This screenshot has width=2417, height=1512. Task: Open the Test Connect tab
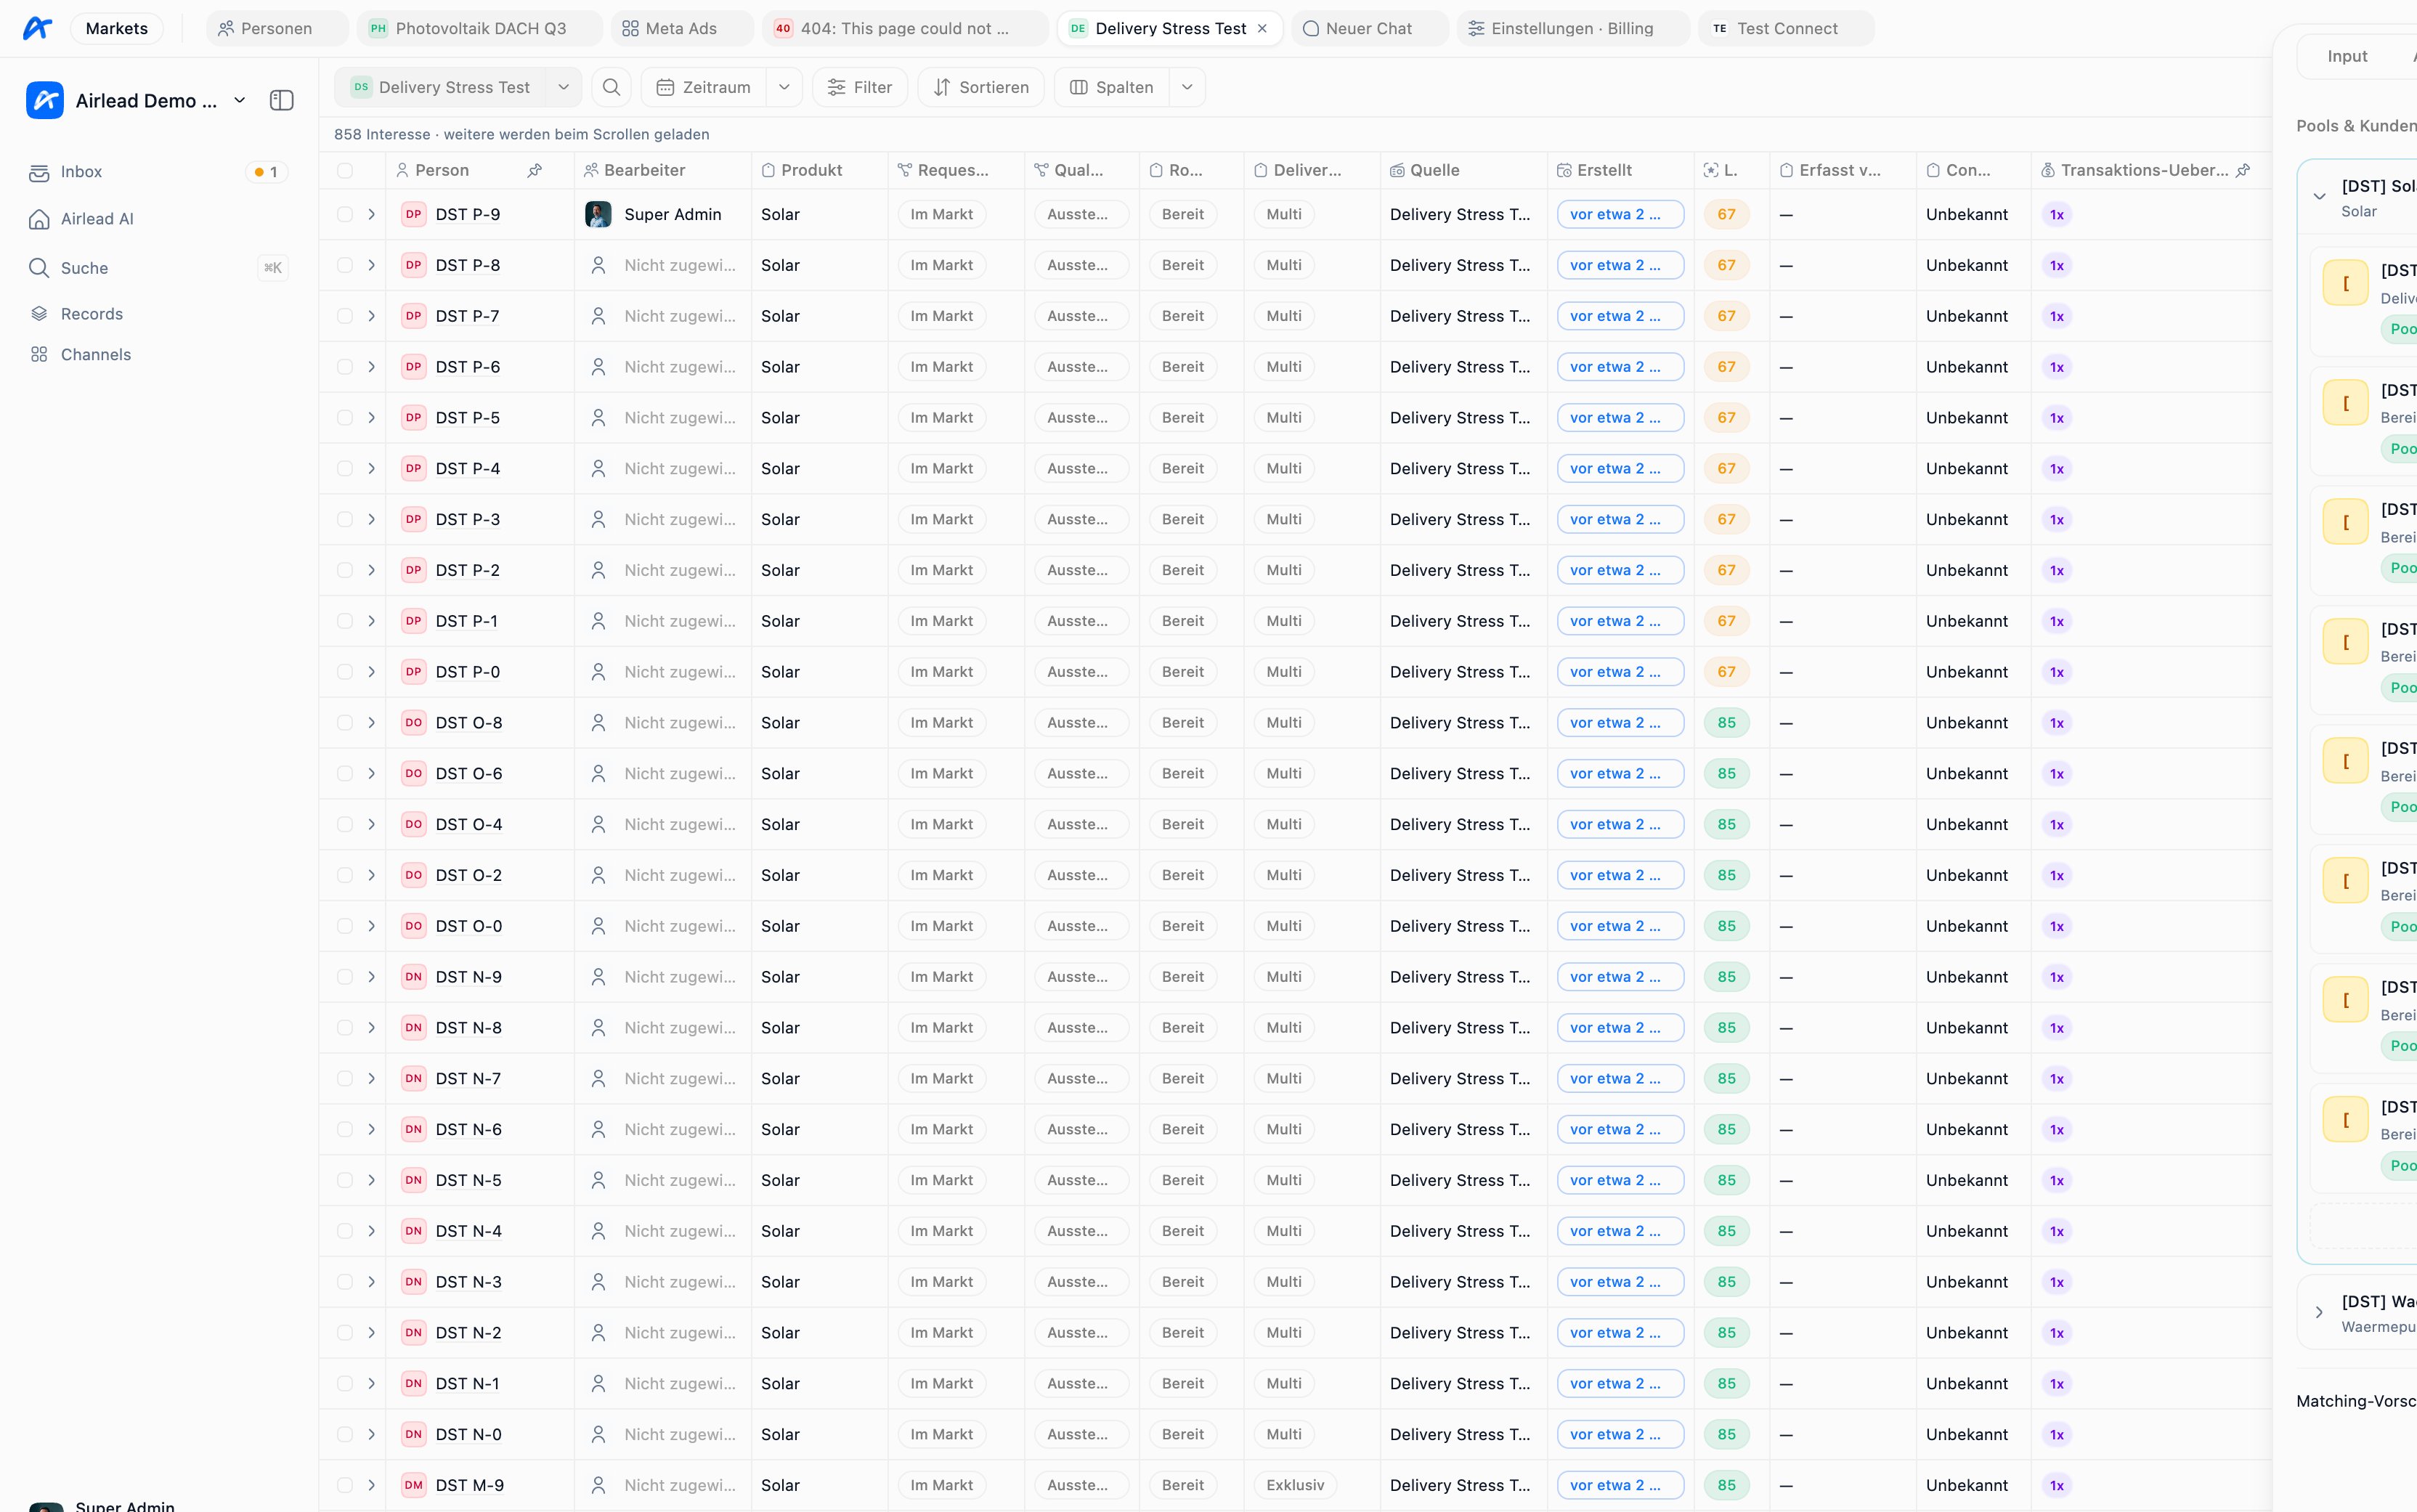[1786, 28]
